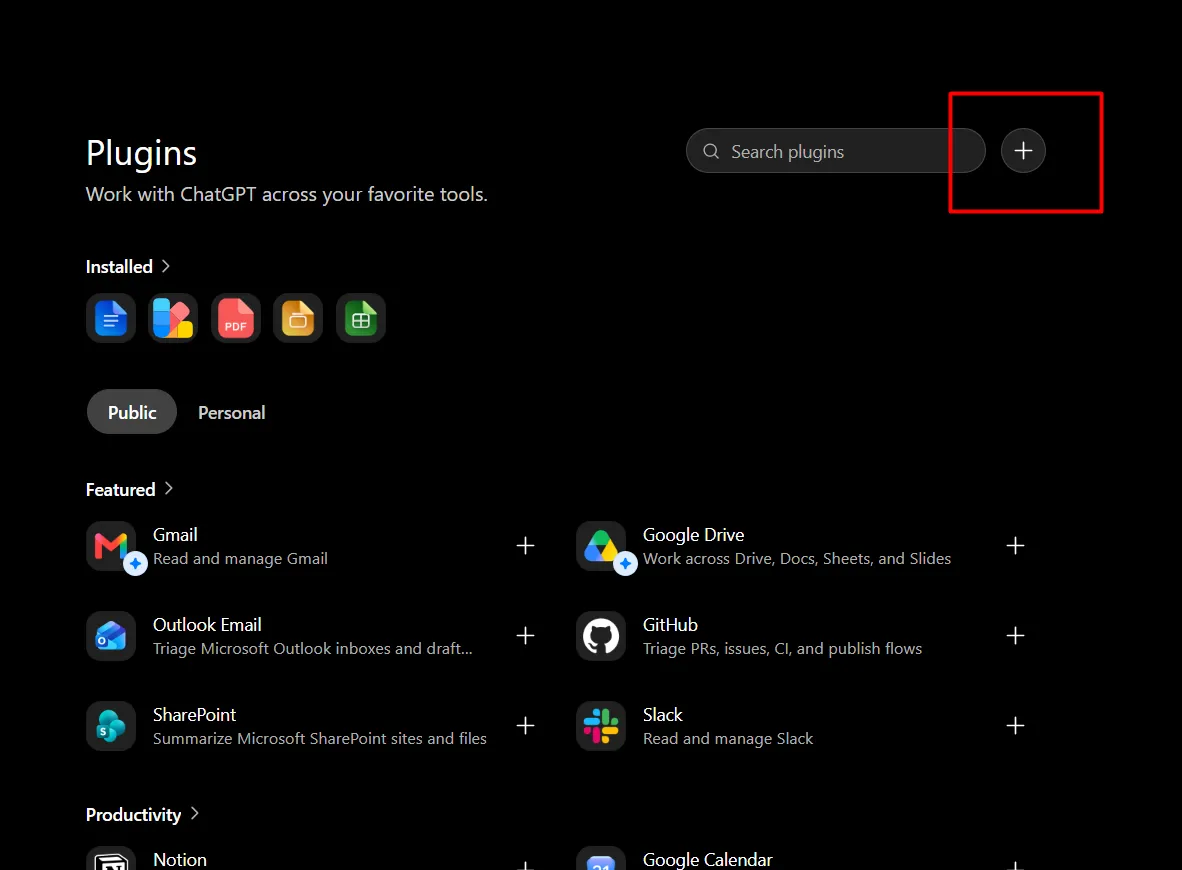Click 'Read and manage Slack' description

click(x=728, y=739)
